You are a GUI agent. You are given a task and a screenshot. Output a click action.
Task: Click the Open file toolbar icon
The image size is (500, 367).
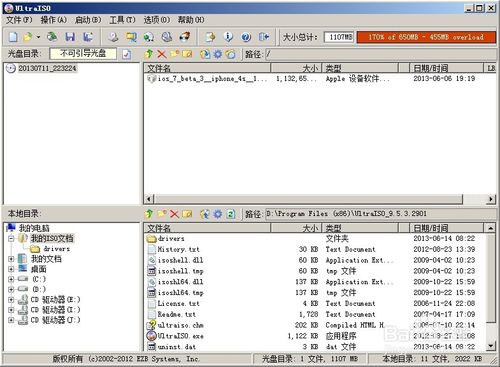pyautogui.click(x=28, y=37)
